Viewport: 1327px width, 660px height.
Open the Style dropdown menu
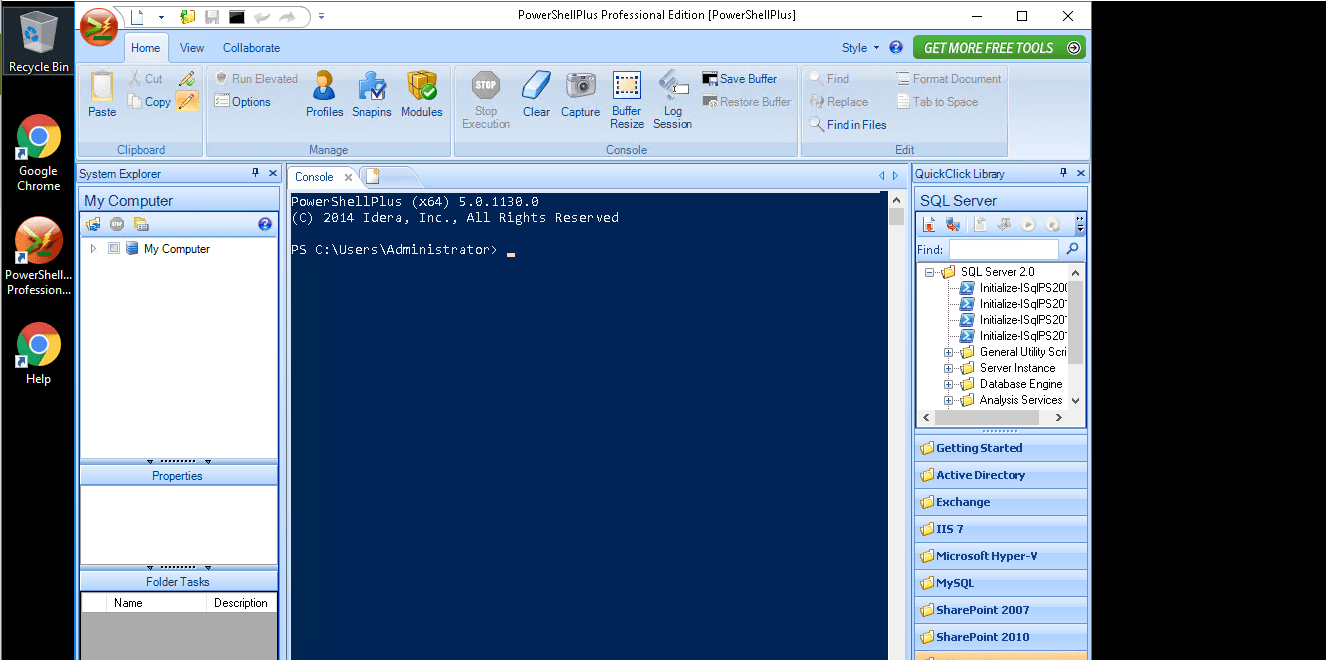tap(860, 48)
